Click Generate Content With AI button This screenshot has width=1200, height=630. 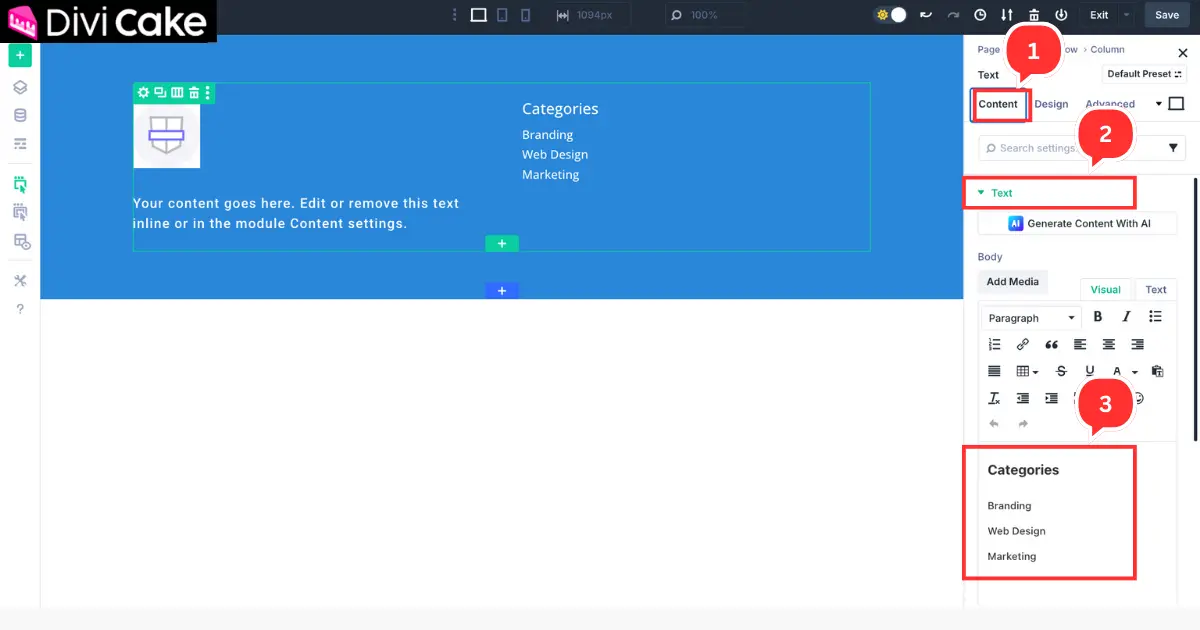tap(1078, 223)
